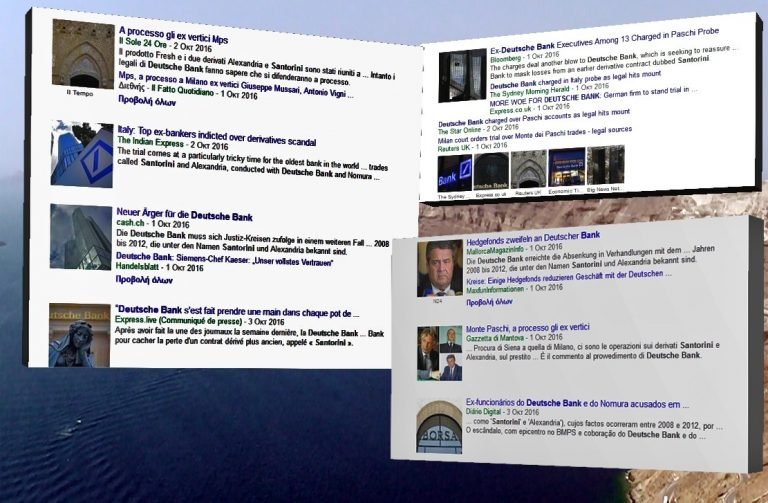768x503 pixels.
Task: Click source name 'The Sydney Morning Herald'
Action: 529,91
